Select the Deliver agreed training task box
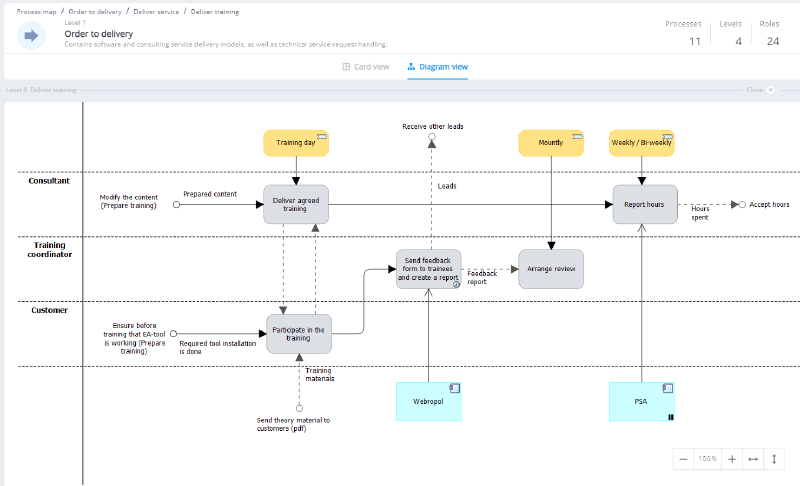This screenshot has width=800, height=486. tap(296, 204)
